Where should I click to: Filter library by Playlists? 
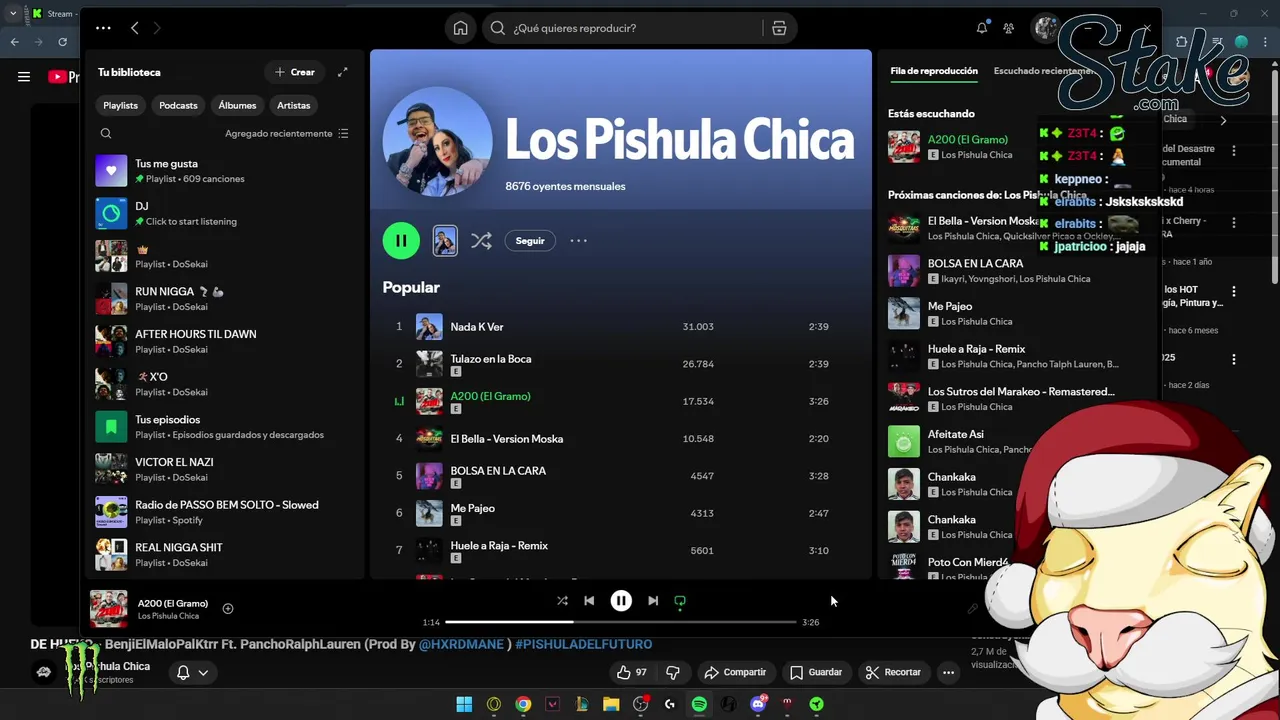click(x=121, y=105)
